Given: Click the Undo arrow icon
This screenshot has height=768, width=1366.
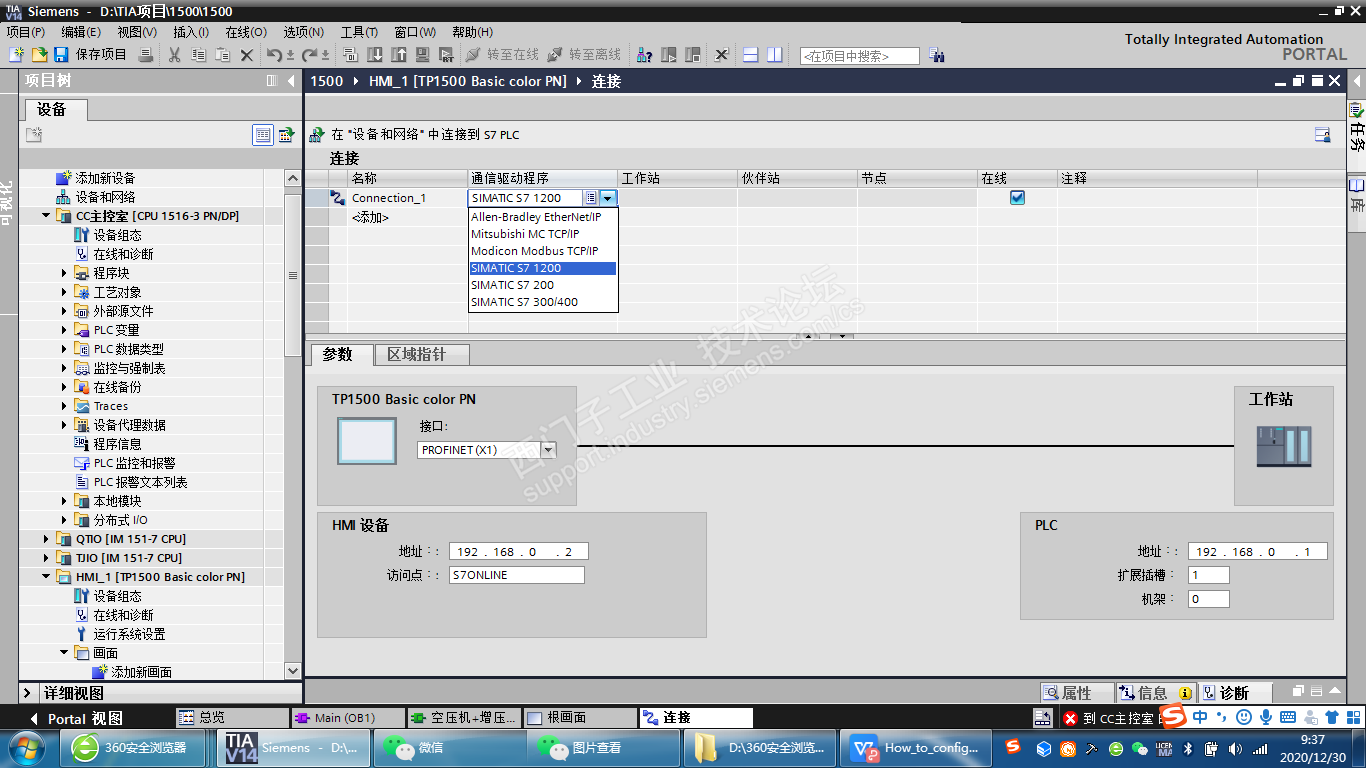Looking at the screenshot, I should (275, 55).
